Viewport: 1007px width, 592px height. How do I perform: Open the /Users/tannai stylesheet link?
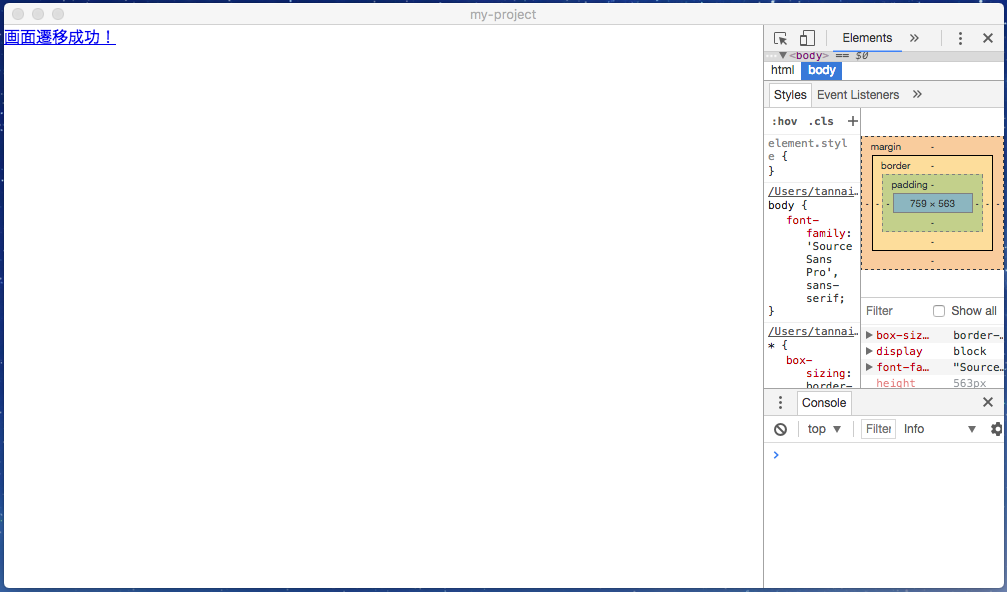(811, 190)
